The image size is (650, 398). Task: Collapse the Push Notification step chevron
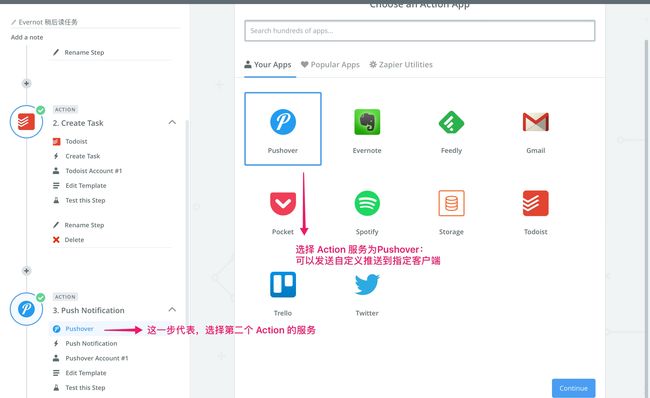click(172, 310)
